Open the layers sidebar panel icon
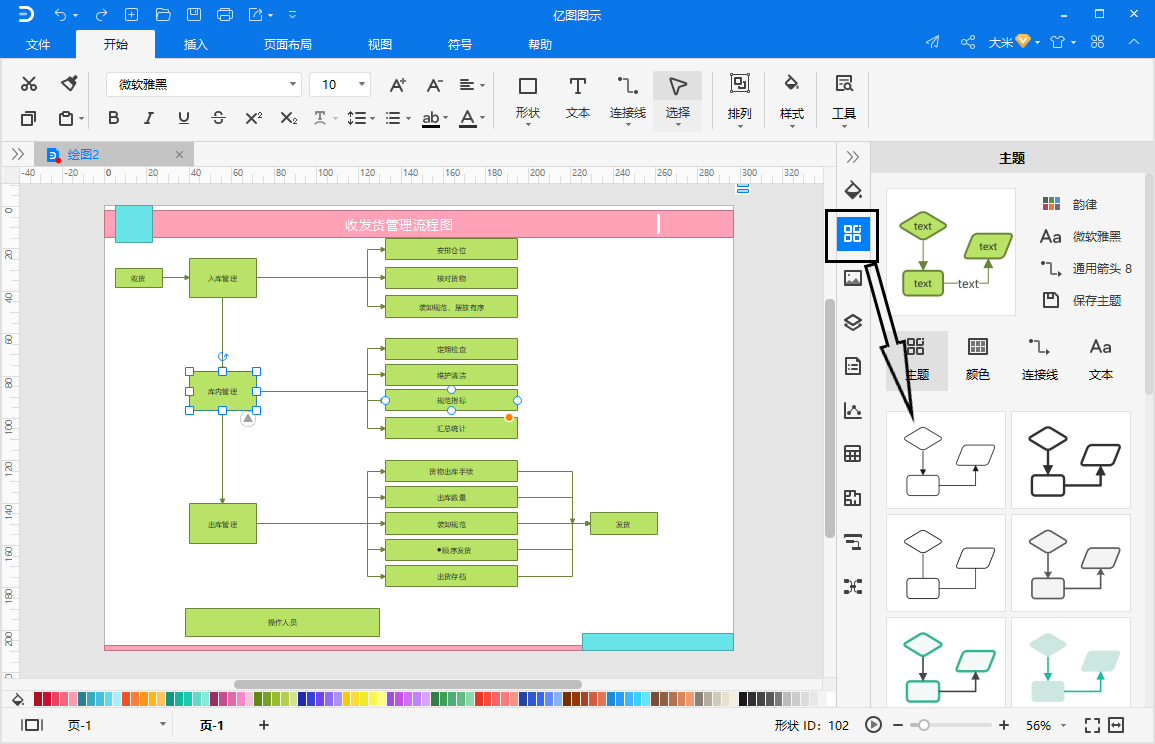Image resolution: width=1155 pixels, height=744 pixels. tap(852, 322)
